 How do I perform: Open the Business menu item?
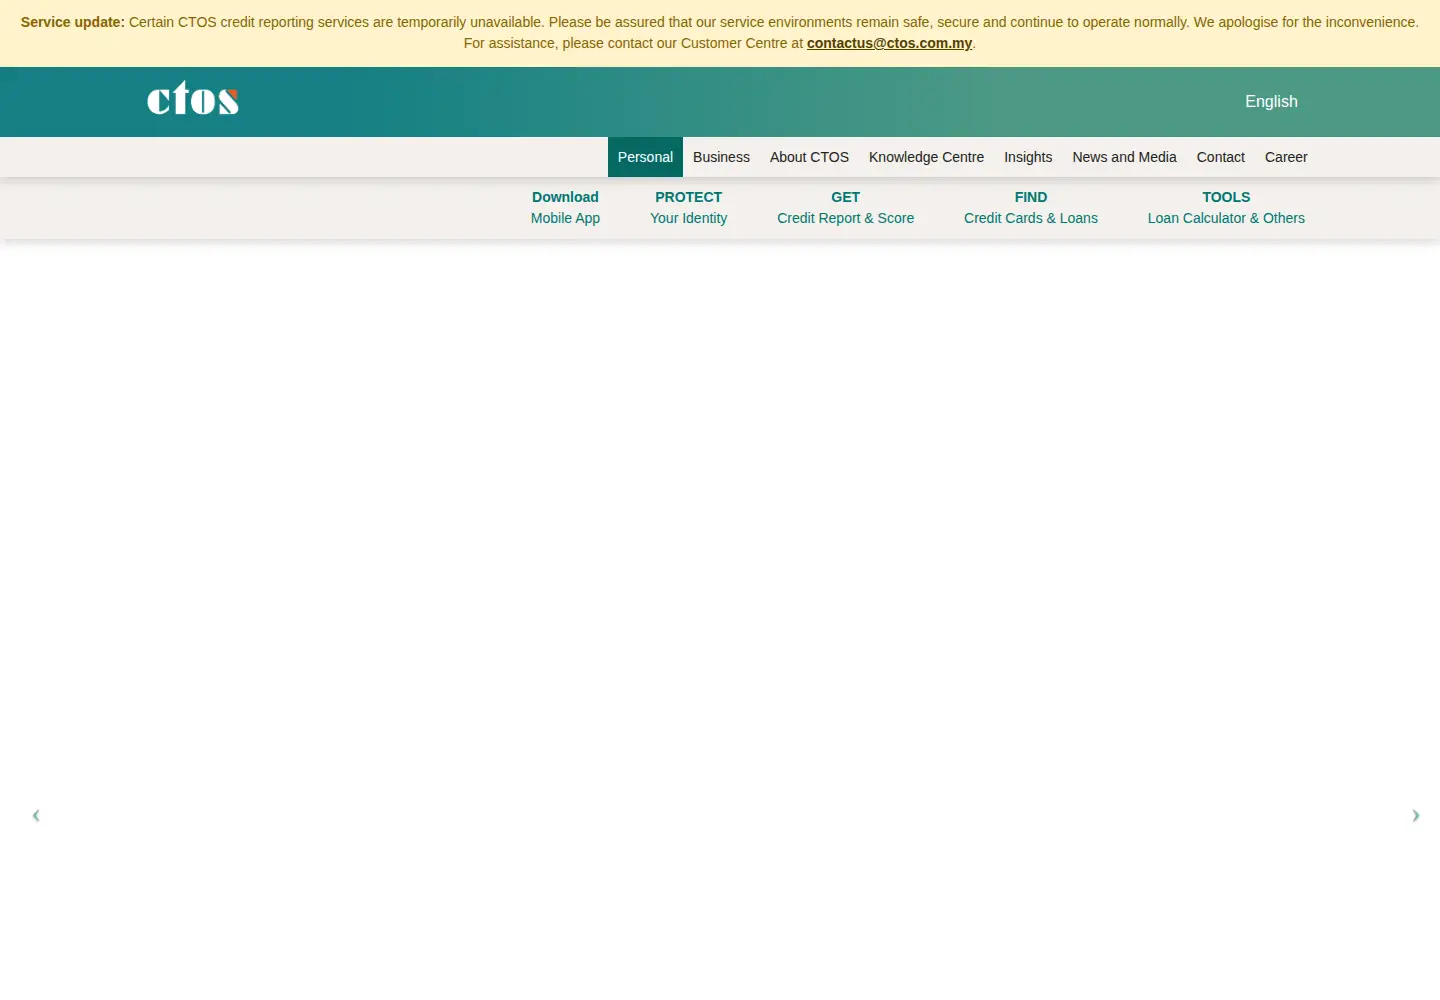721,157
